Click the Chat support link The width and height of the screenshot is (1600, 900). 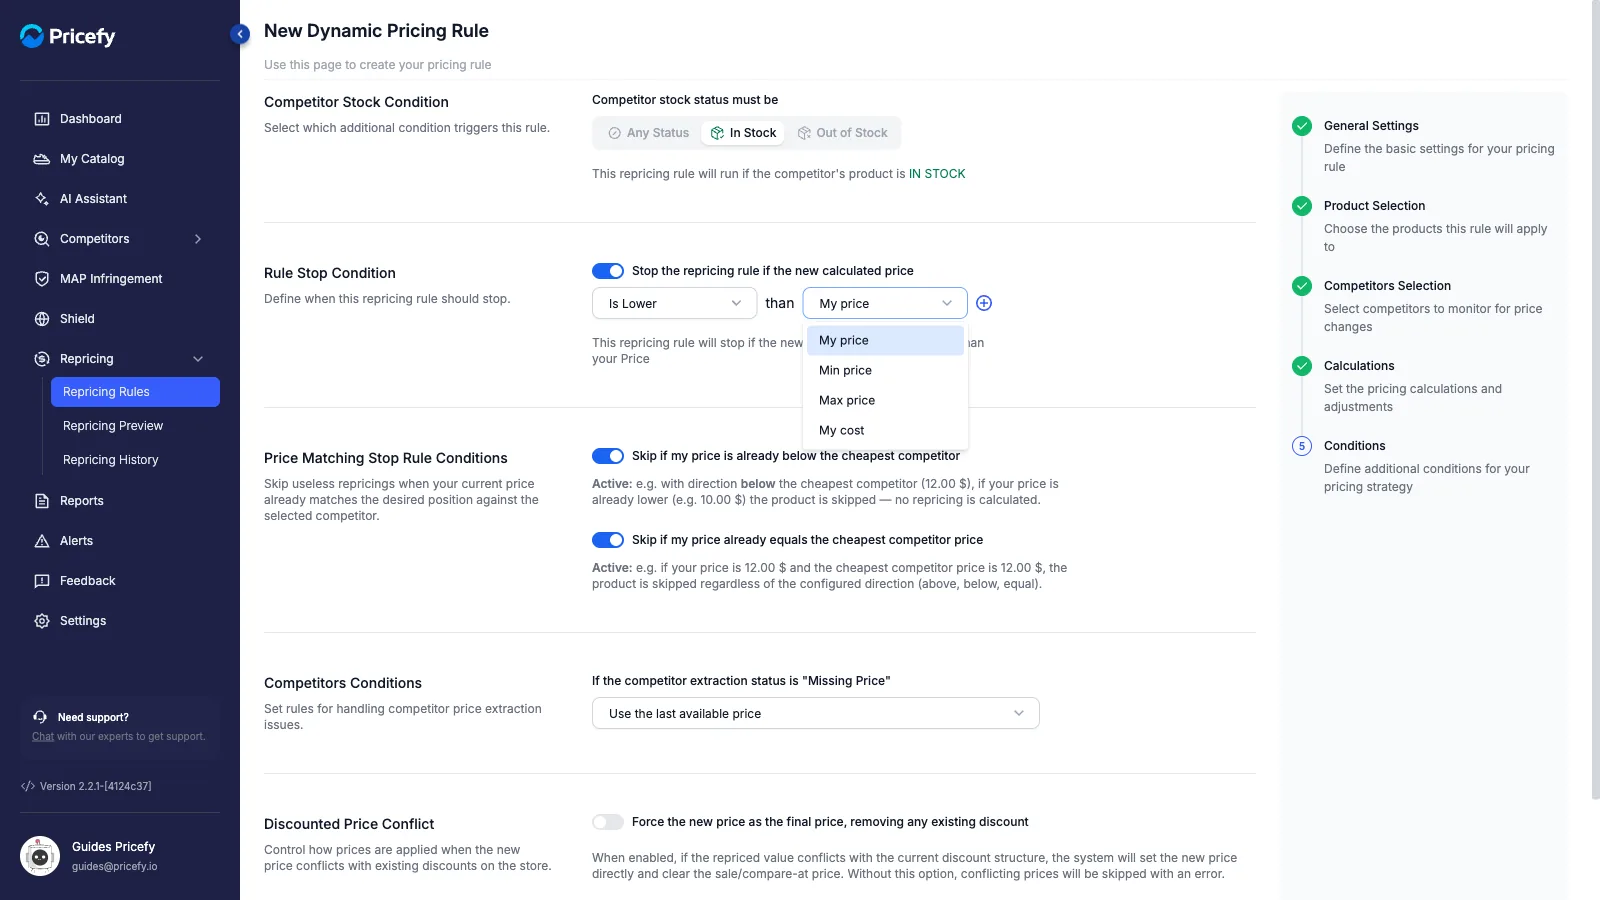(x=43, y=737)
